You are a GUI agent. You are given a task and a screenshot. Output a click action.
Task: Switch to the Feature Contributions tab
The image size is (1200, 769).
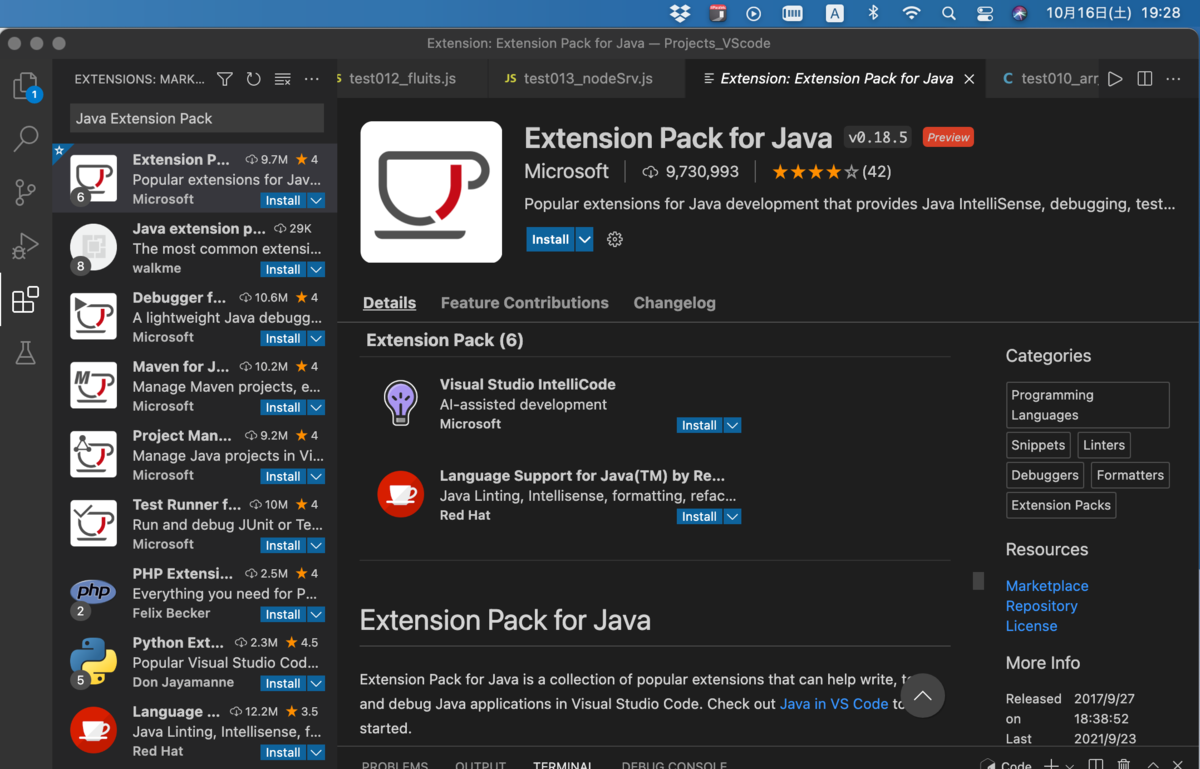(x=524, y=302)
